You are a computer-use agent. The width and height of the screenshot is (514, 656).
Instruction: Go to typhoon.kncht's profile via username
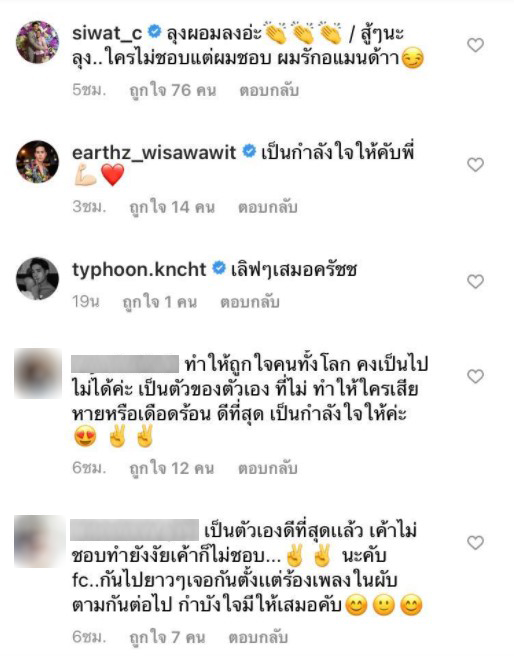pyautogui.click(x=139, y=269)
